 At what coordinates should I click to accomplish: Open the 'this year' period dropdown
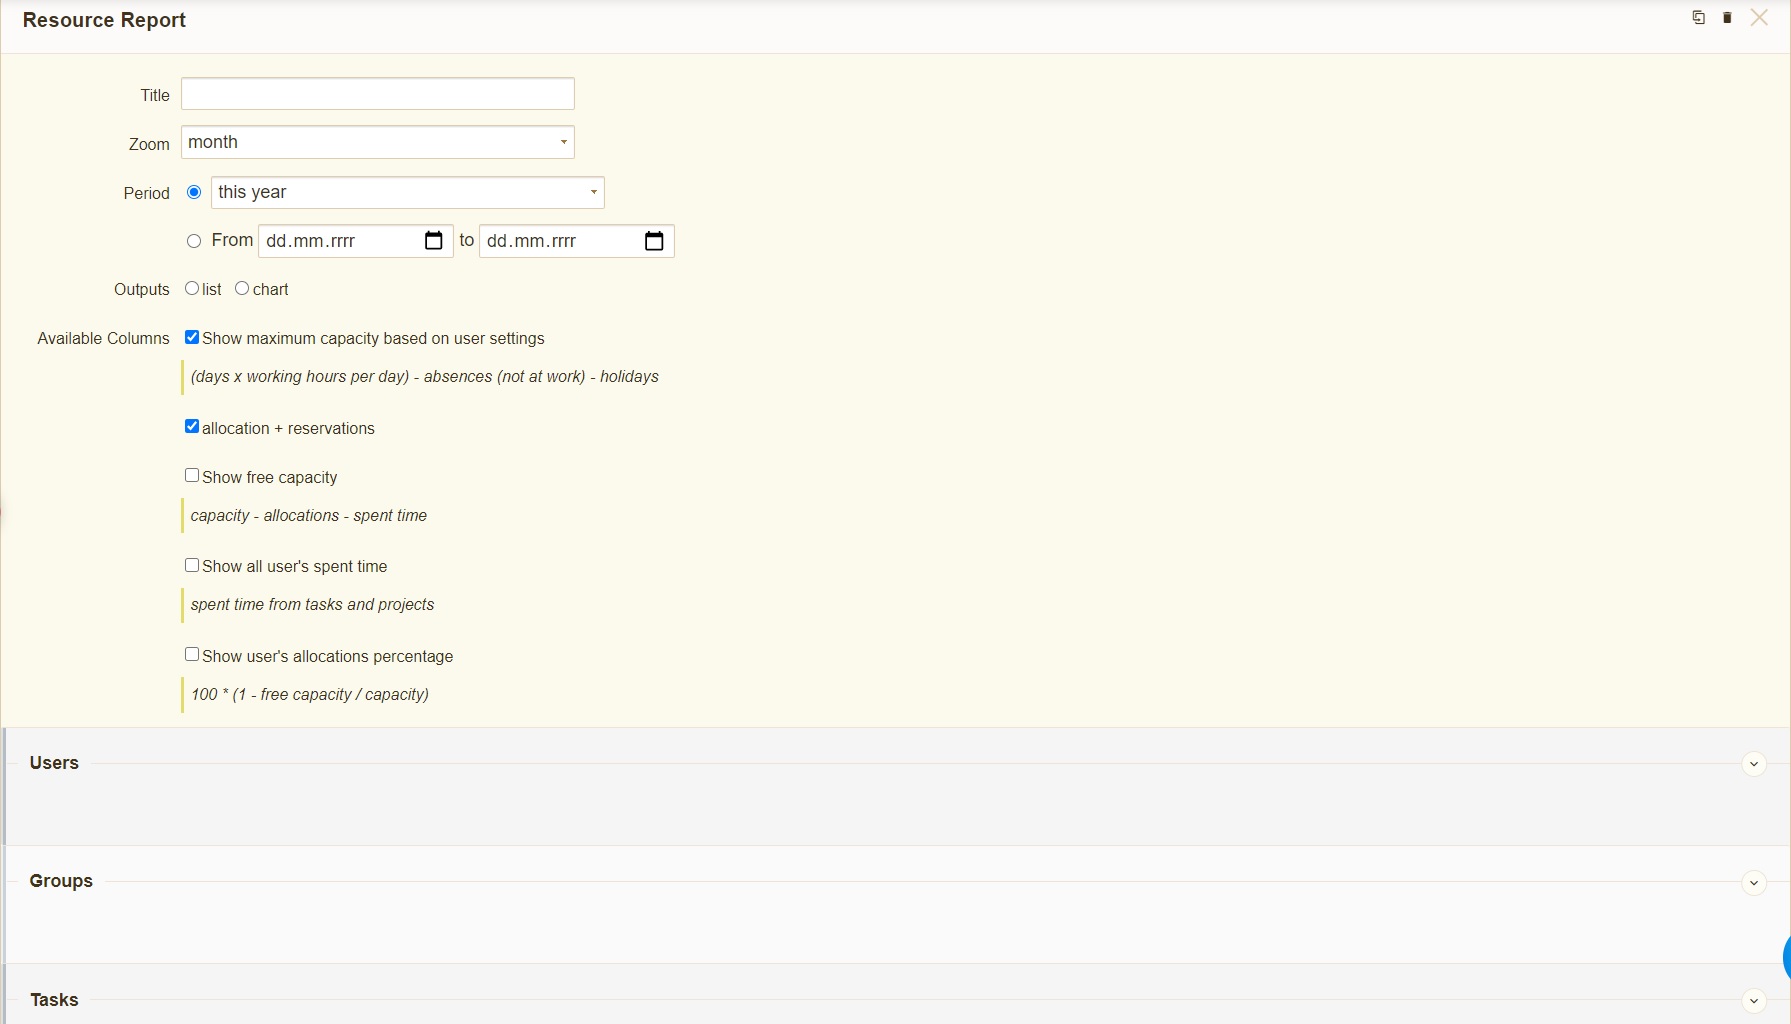click(x=408, y=192)
